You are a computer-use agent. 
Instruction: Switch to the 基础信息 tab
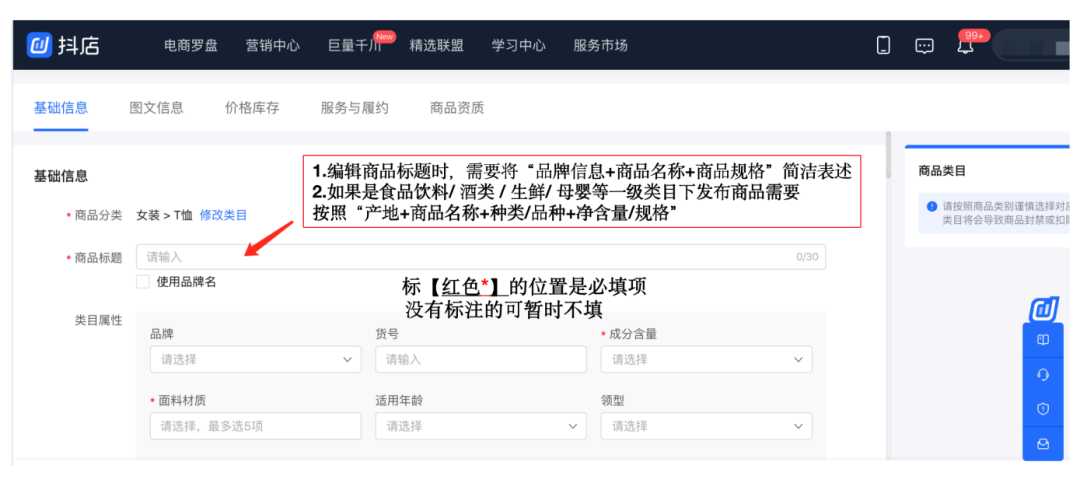coord(61,108)
